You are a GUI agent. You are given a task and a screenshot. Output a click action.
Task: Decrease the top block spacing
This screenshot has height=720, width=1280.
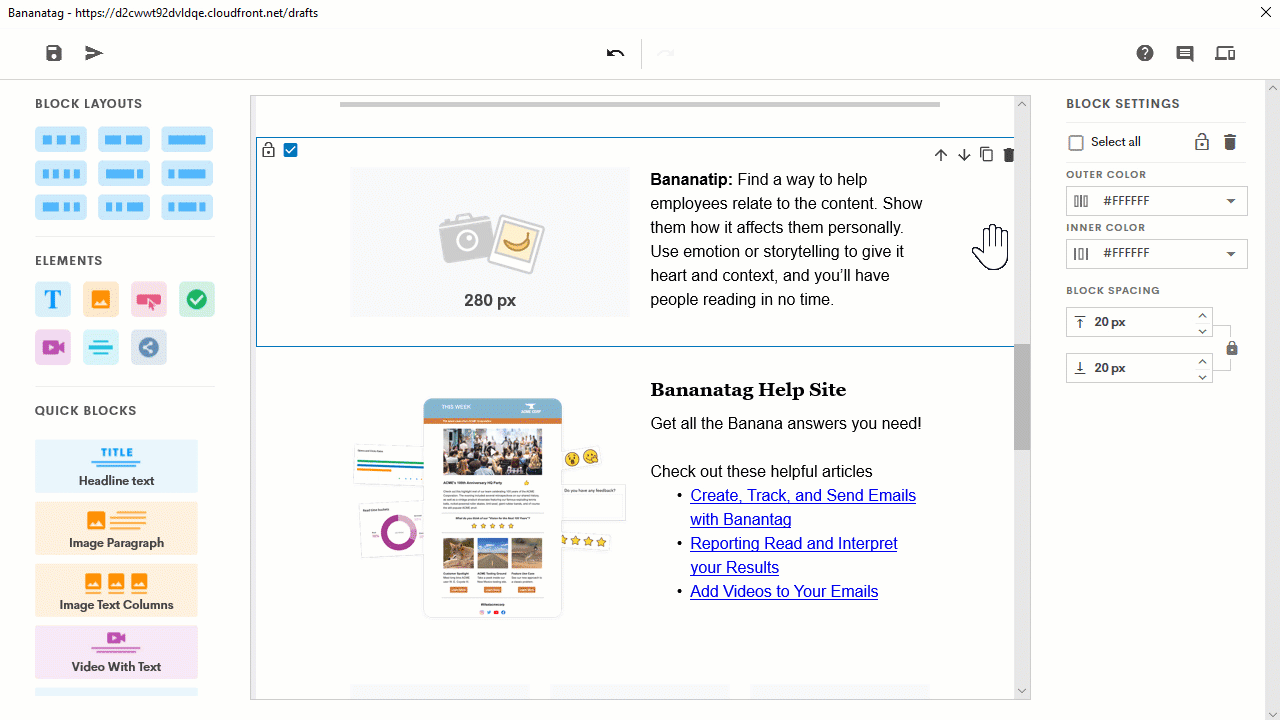[1202, 330]
